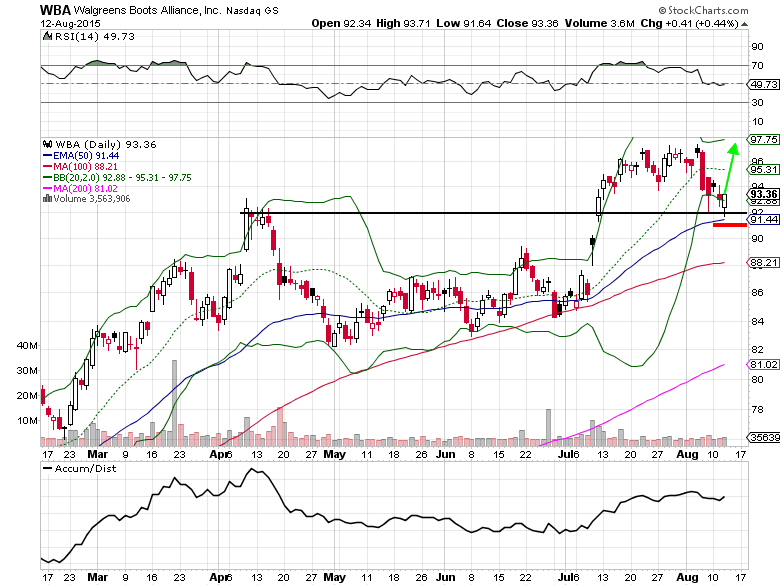Click the bold WBA ticker symbol

[56, 9]
